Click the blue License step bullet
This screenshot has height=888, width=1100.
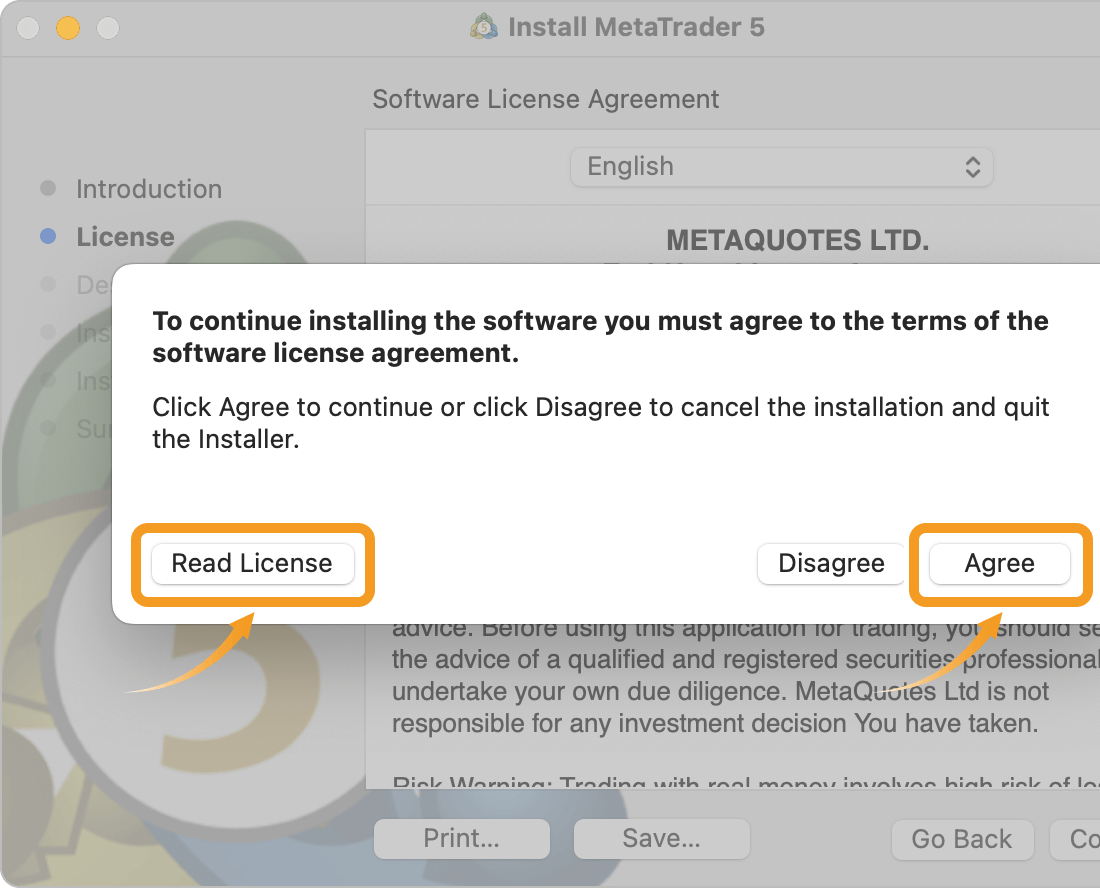point(48,236)
